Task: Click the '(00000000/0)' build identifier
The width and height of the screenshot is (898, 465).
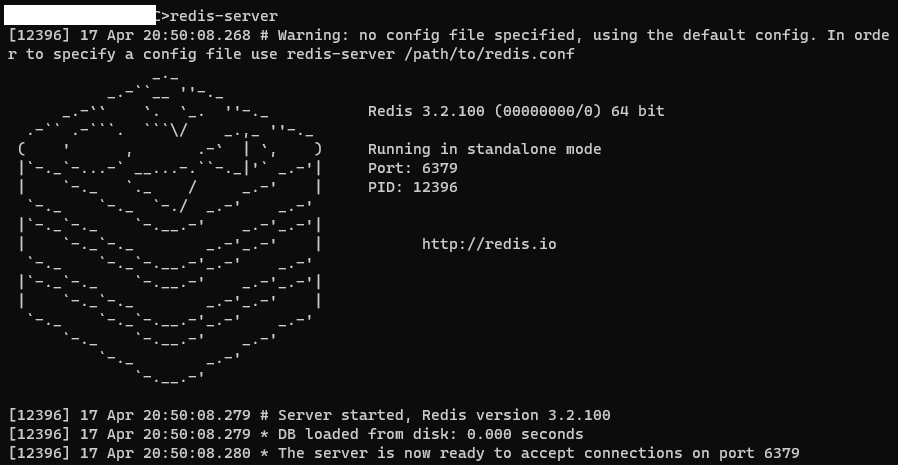Action: (548, 111)
